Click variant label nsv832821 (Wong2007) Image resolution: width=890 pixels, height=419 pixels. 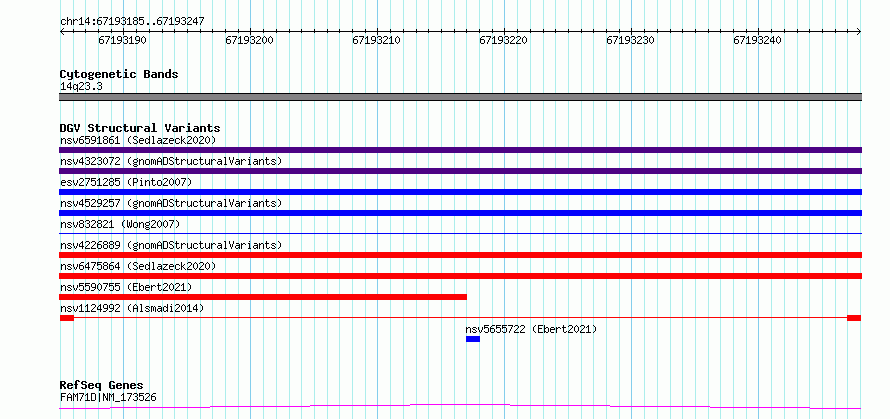pos(120,224)
